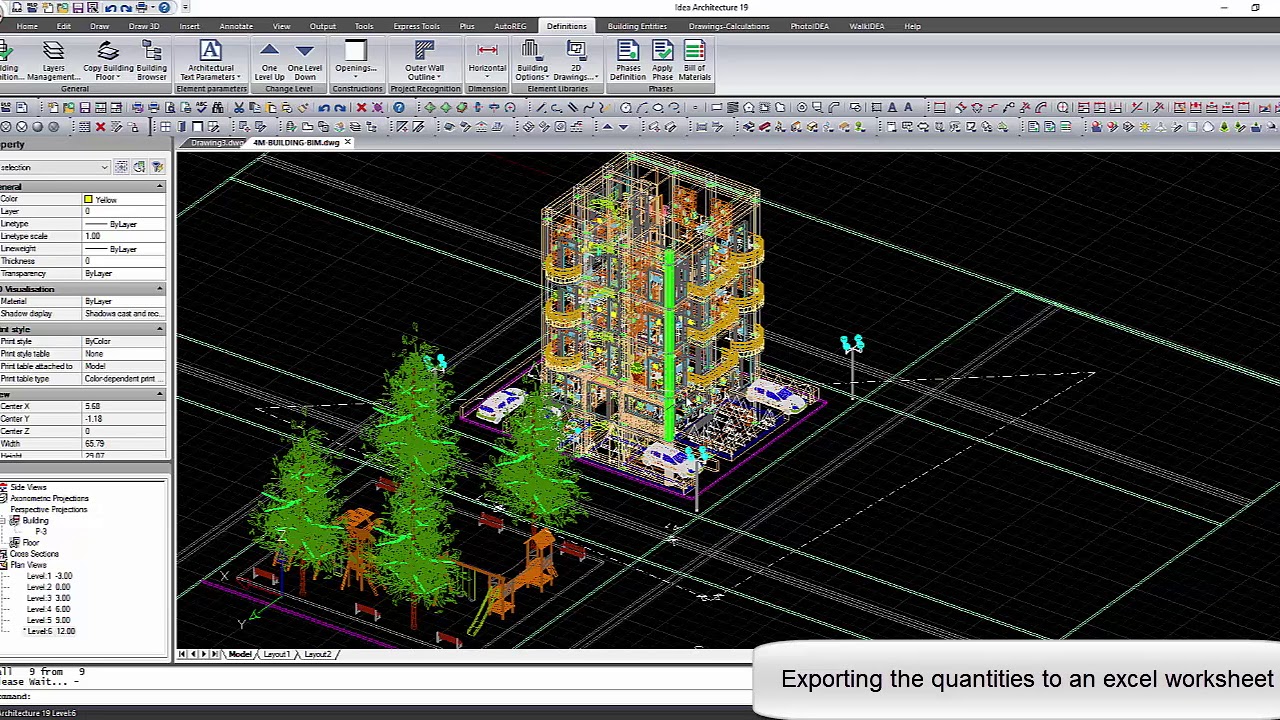Click the Help question mark icon
1280x720 pixels.
point(399,108)
